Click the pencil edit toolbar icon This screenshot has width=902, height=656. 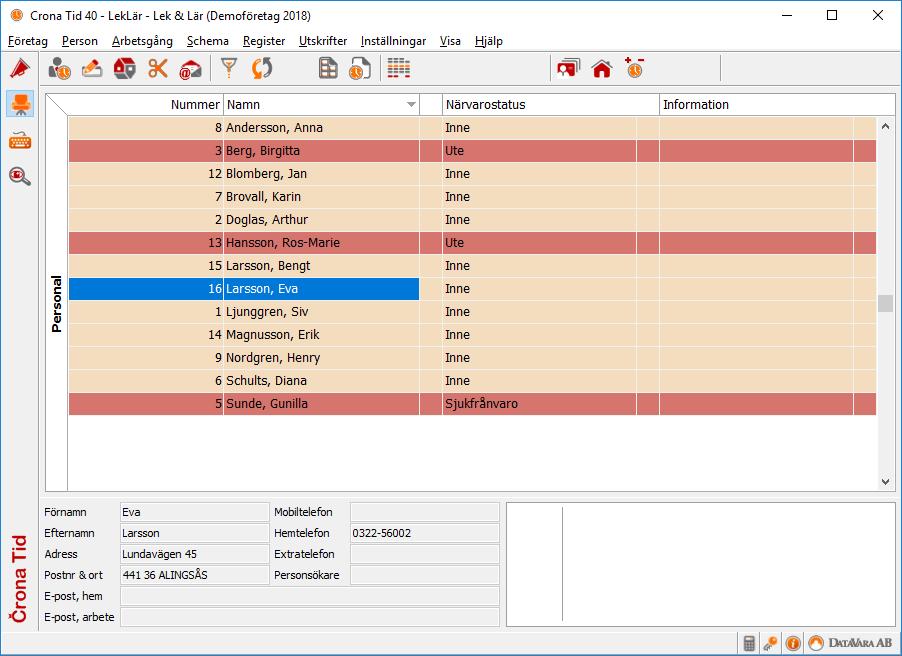[x=92, y=68]
